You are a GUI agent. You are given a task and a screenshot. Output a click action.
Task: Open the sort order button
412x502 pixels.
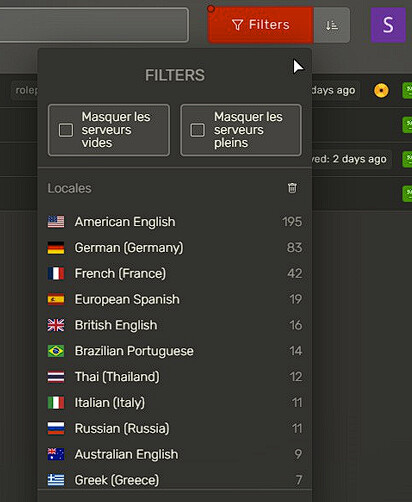point(332,25)
